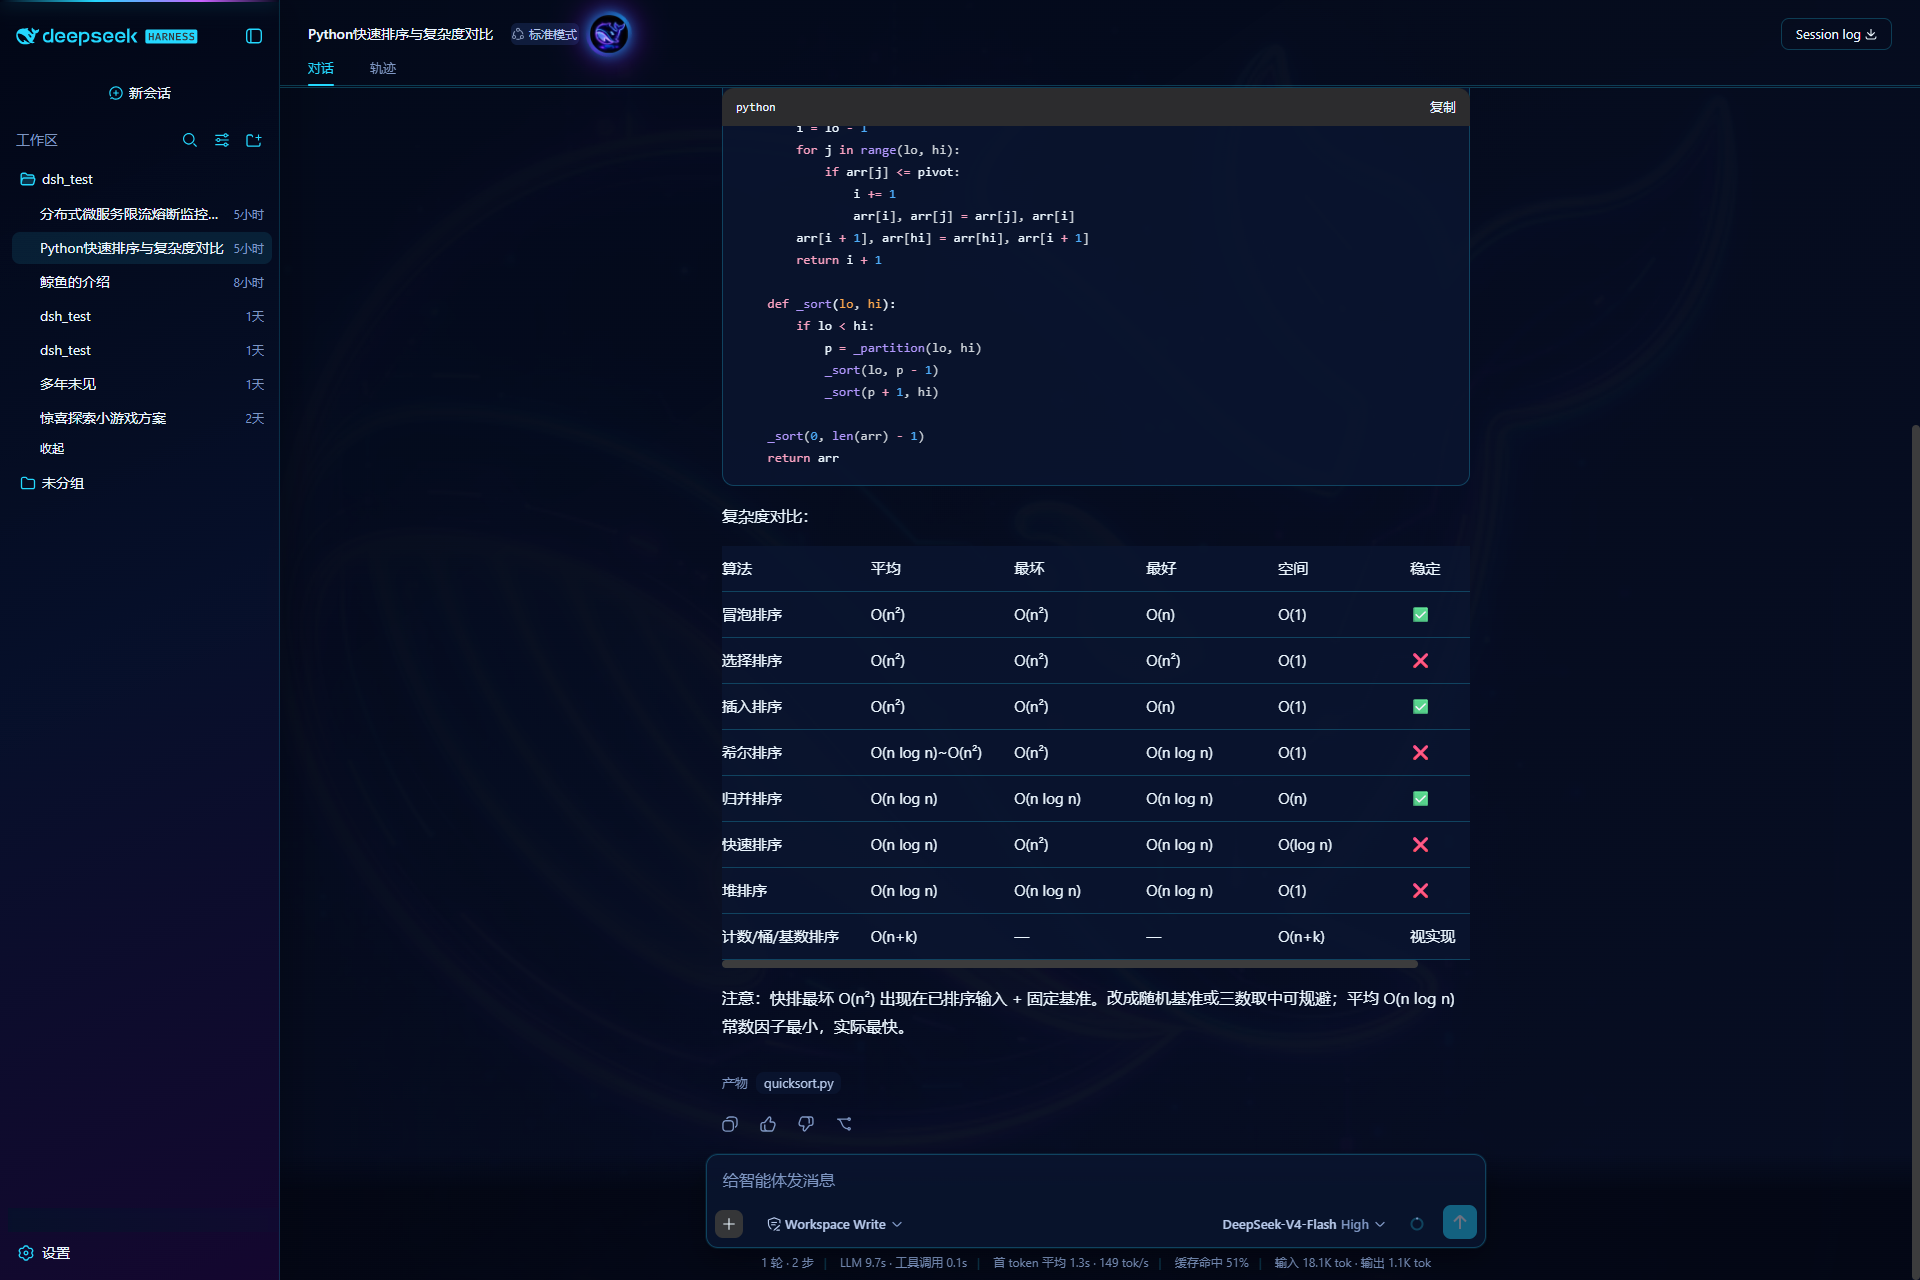1920x1280 pixels.
Task: Click the glowing whale avatar icon
Action: point(609,34)
